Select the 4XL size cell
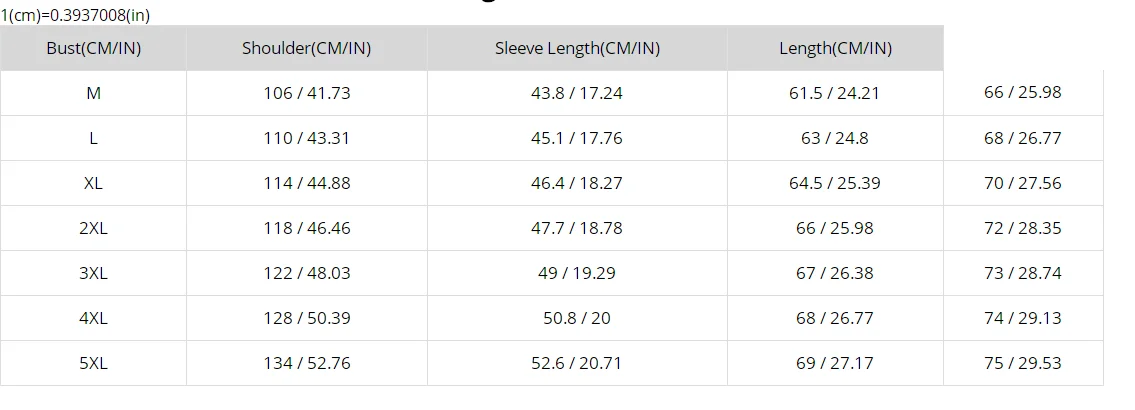This screenshot has height=410, width=1135. [x=93, y=318]
